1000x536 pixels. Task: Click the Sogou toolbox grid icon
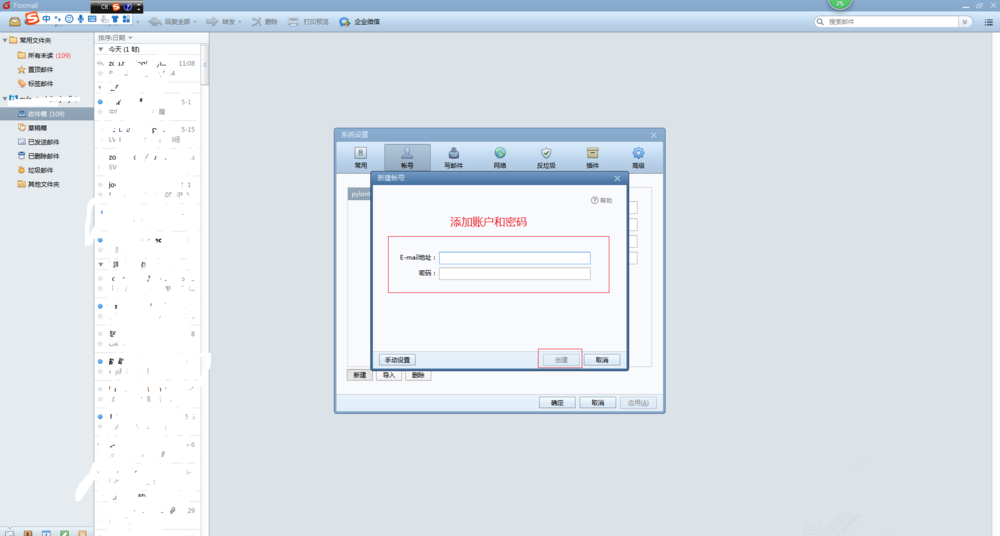(126, 19)
